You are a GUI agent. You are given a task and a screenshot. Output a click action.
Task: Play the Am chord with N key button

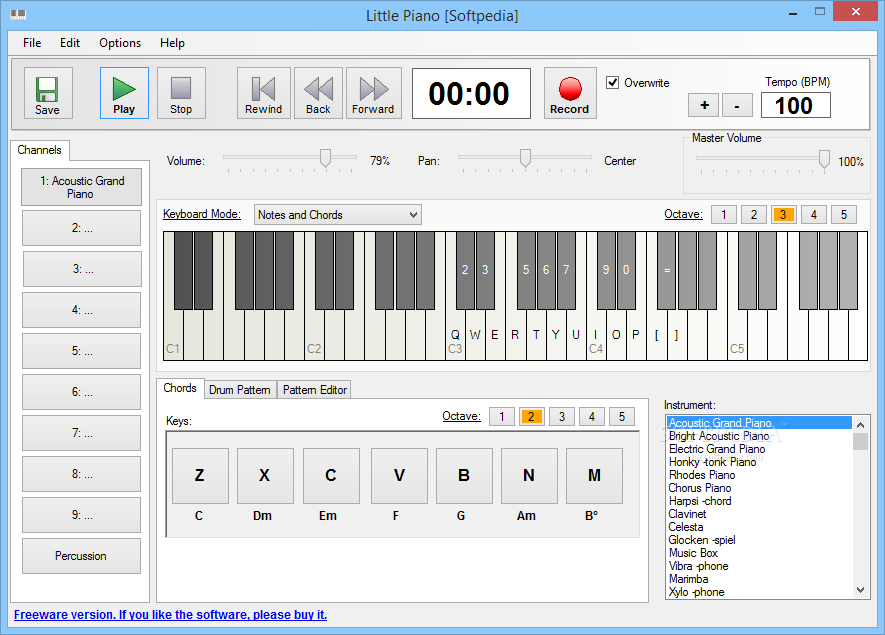(529, 476)
